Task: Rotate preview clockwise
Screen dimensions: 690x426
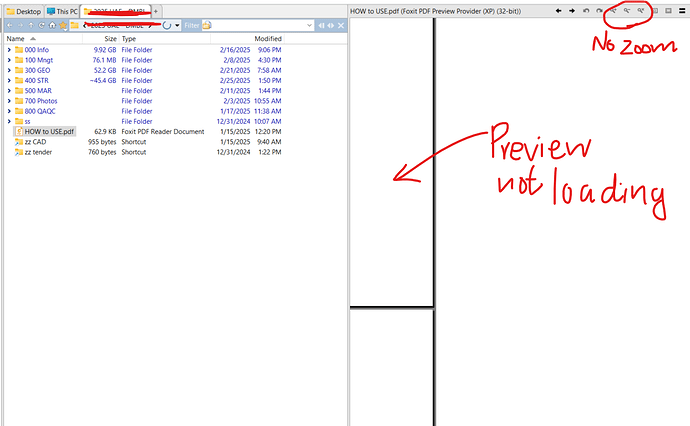Action: [599, 11]
